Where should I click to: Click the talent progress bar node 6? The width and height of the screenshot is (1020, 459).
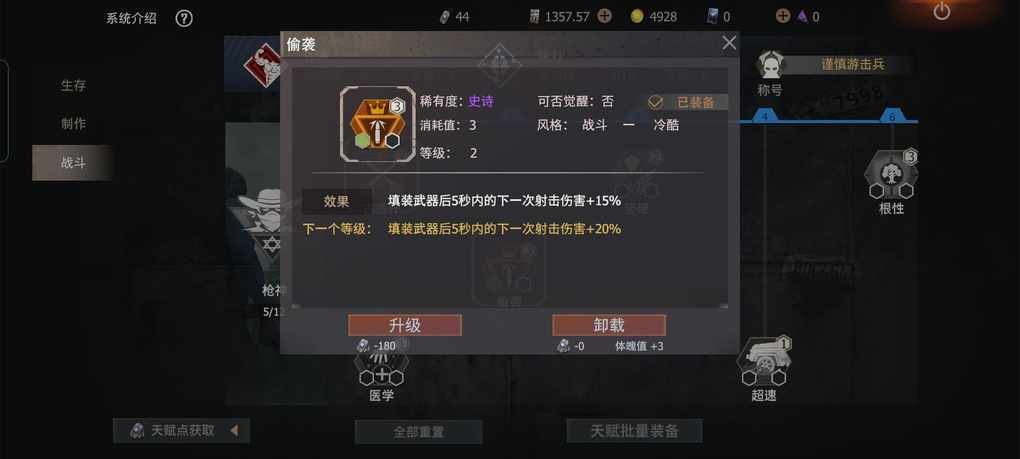tap(892, 116)
